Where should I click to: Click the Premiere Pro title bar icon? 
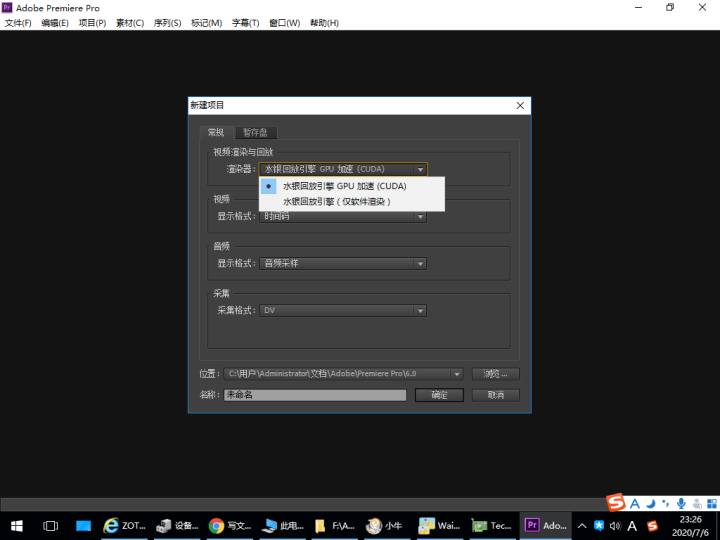tap(7, 8)
